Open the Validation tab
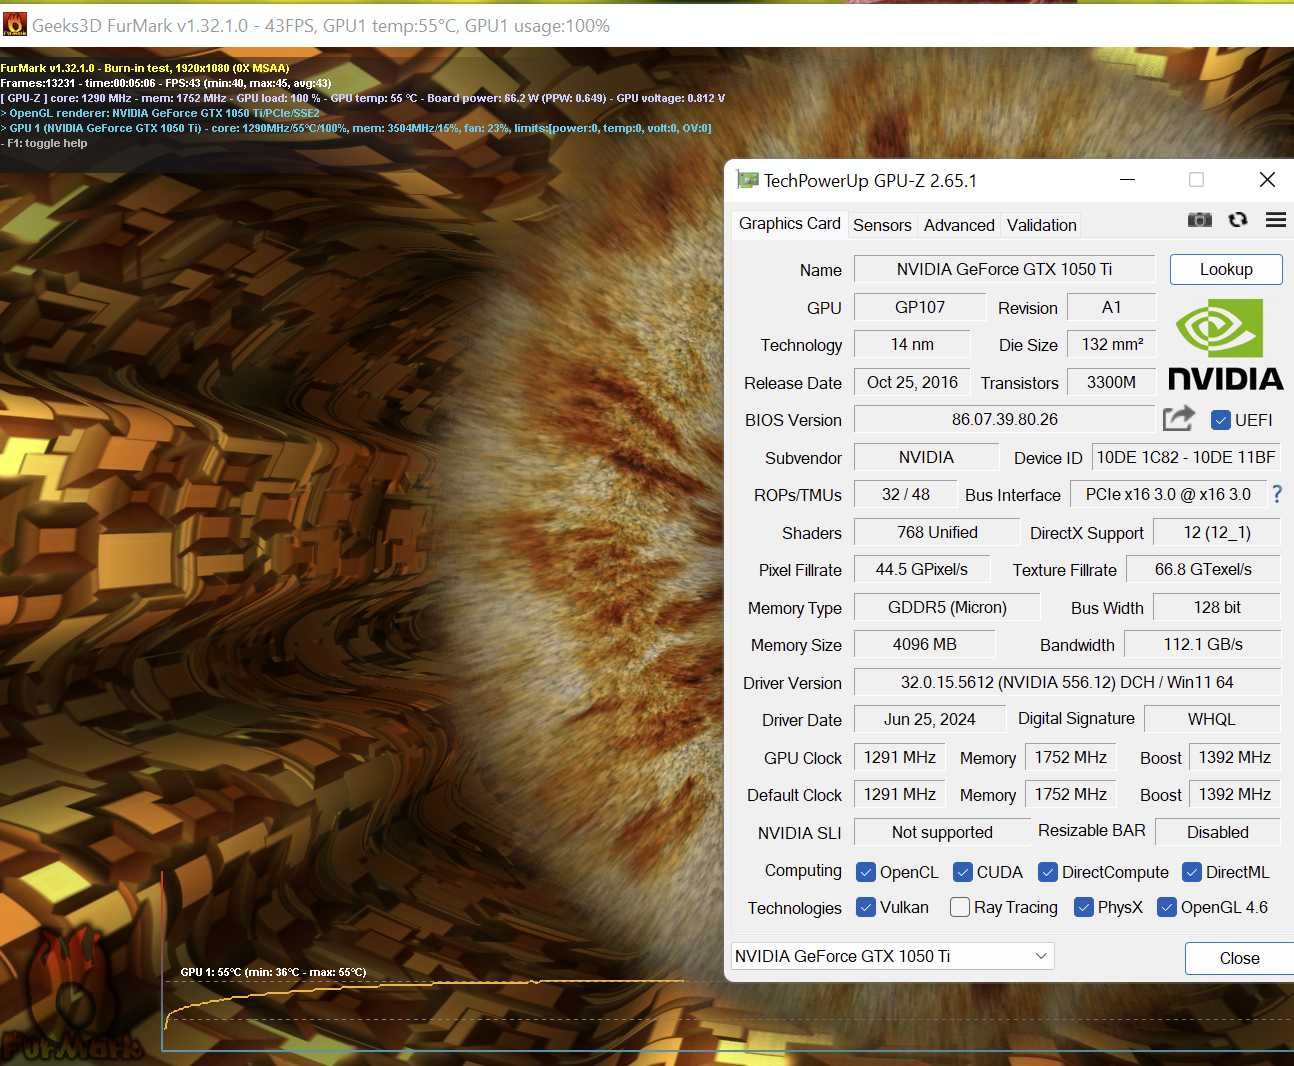Screen dimensions: 1294x1066 point(1042,225)
